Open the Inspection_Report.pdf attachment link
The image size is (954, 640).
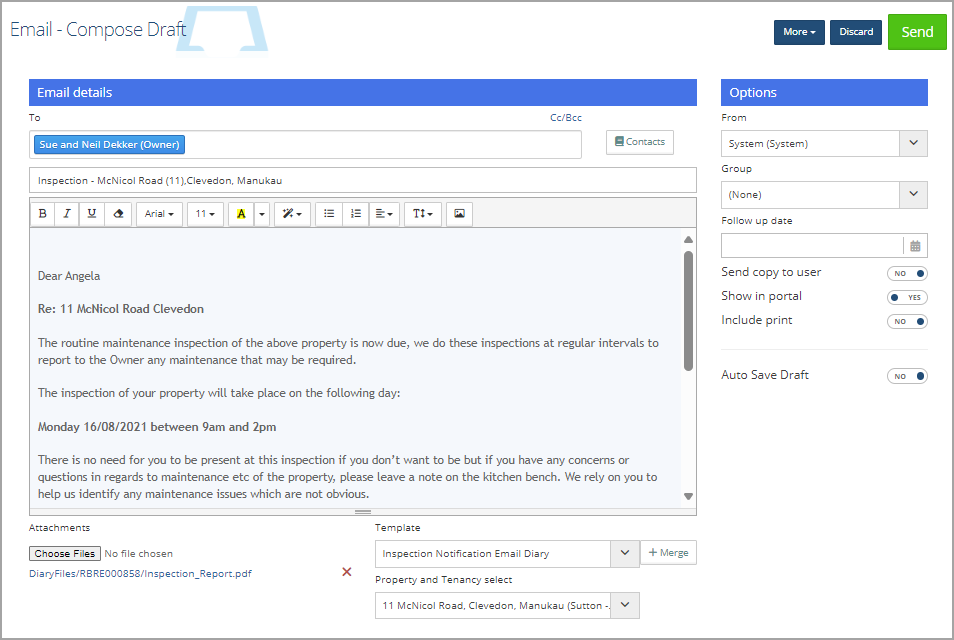(141, 573)
